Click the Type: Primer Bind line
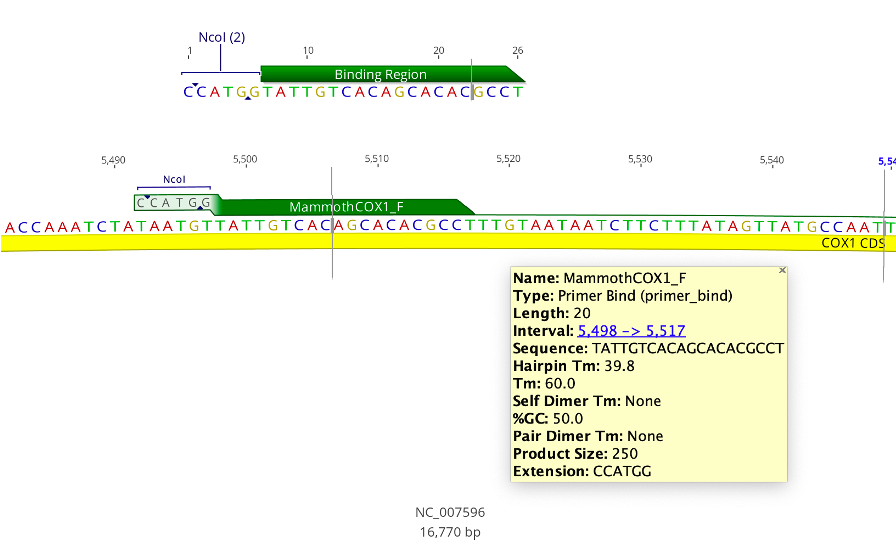The image size is (896, 540). click(x=623, y=296)
